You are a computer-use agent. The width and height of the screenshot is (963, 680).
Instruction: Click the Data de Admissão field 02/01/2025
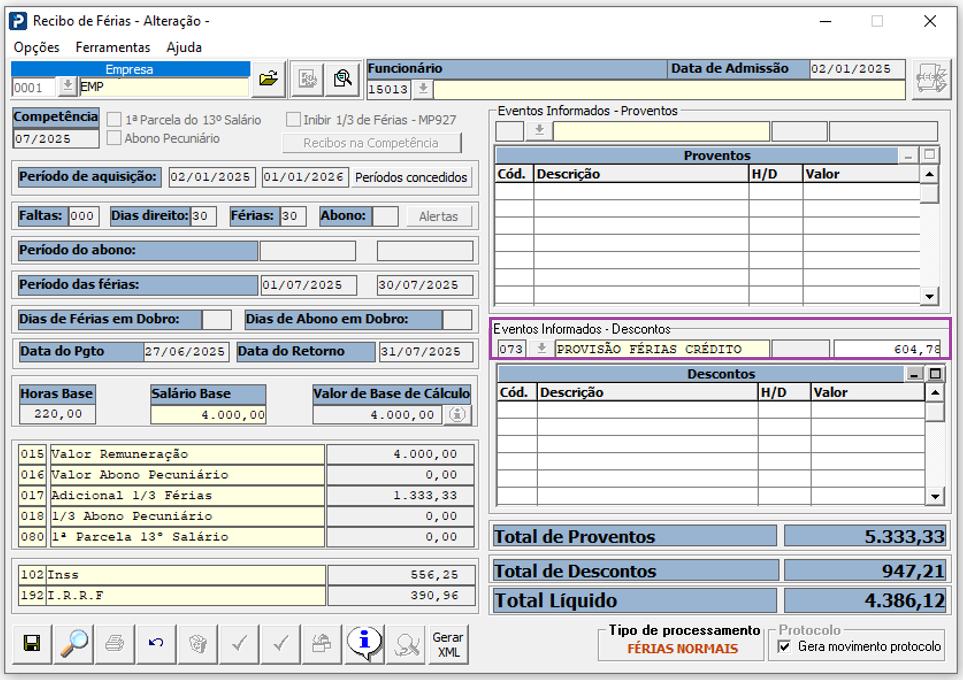(x=857, y=69)
